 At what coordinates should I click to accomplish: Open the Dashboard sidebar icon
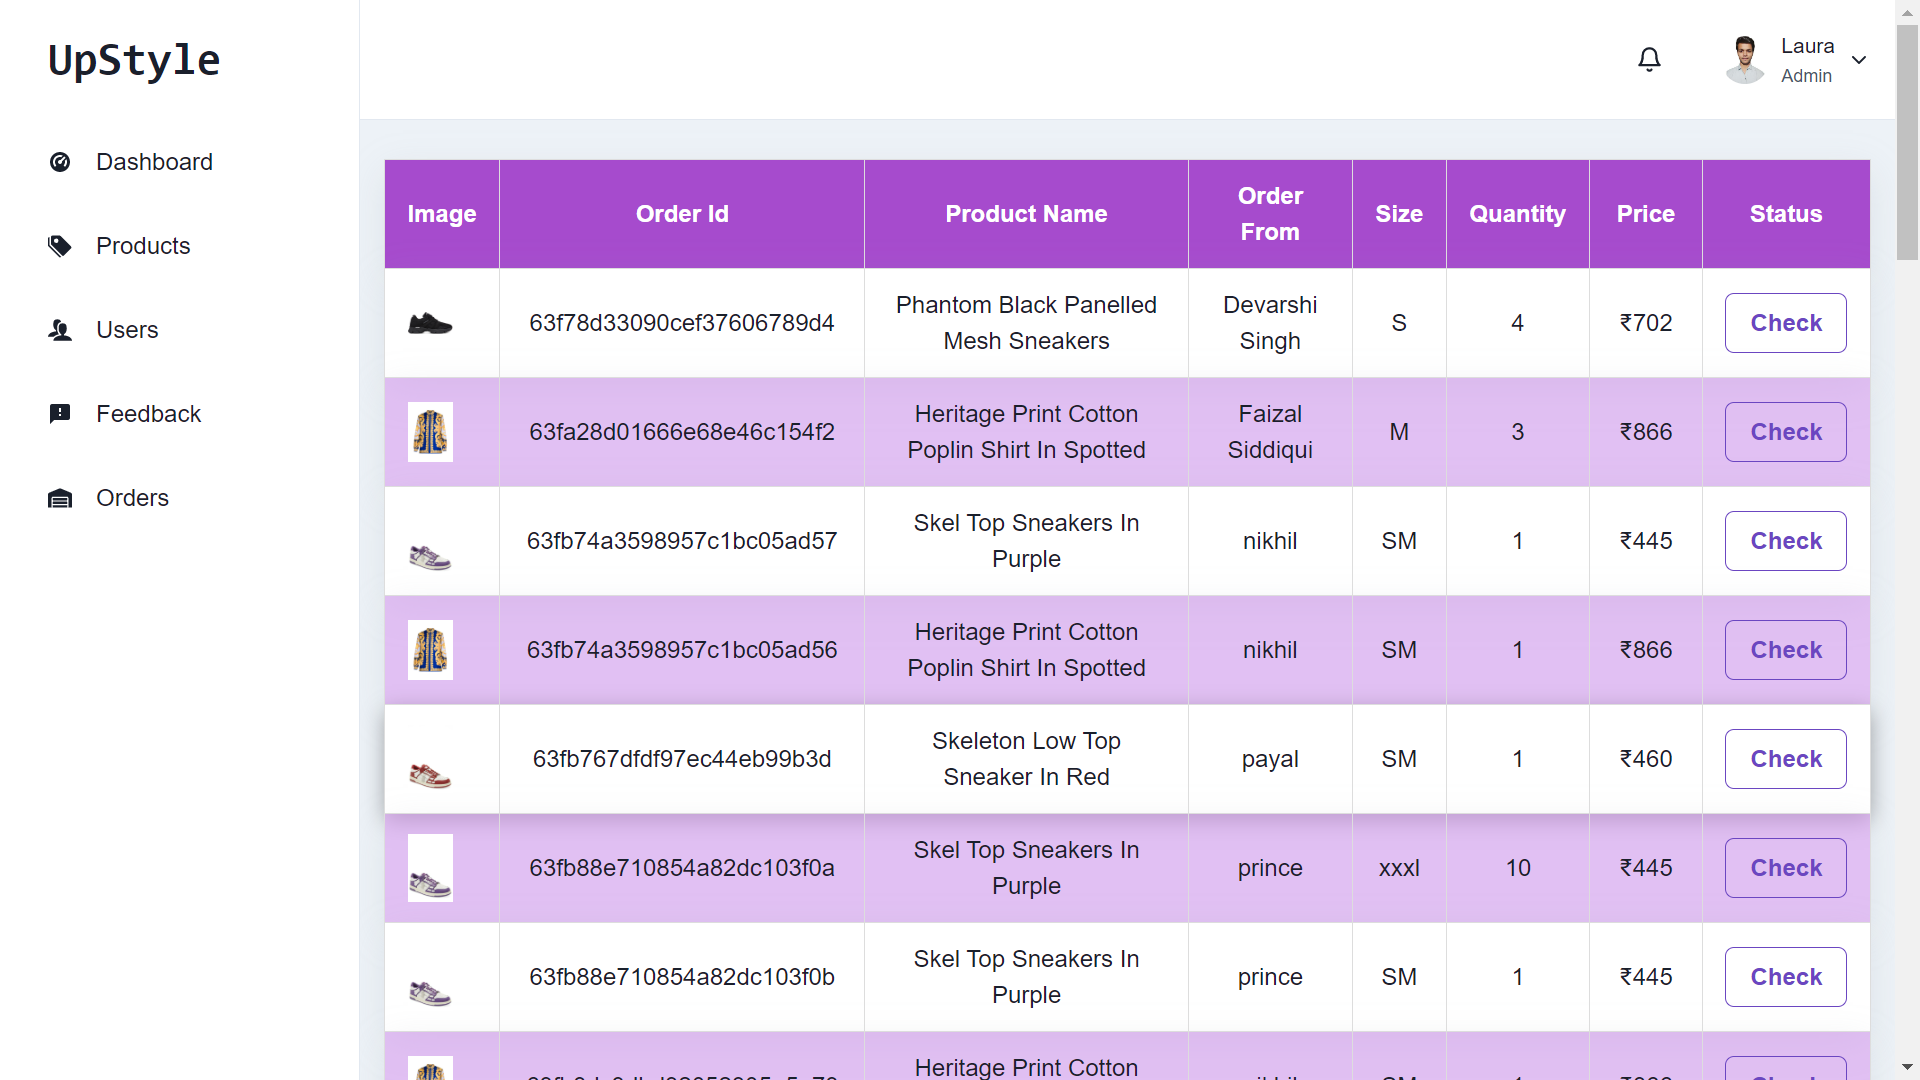click(60, 161)
